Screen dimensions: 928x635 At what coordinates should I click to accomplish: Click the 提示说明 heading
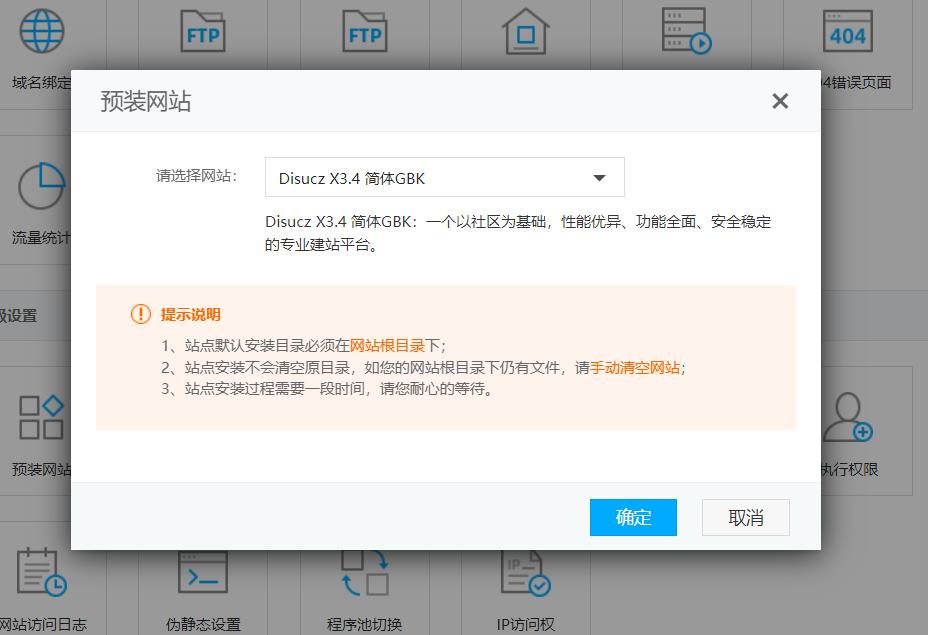point(191,314)
